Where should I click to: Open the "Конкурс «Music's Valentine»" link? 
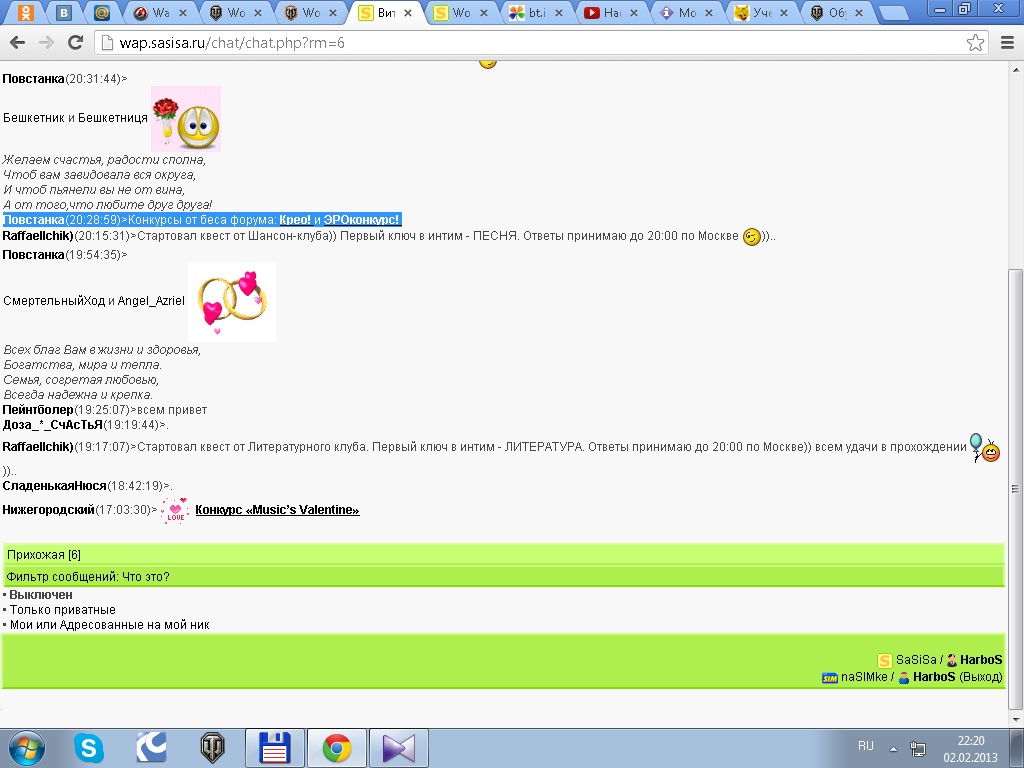tap(277, 510)
